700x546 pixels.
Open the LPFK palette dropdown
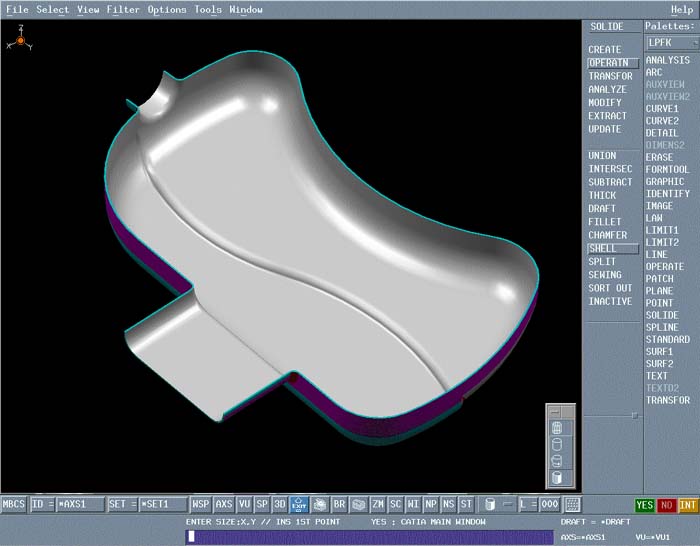click(x=671, y=43)
